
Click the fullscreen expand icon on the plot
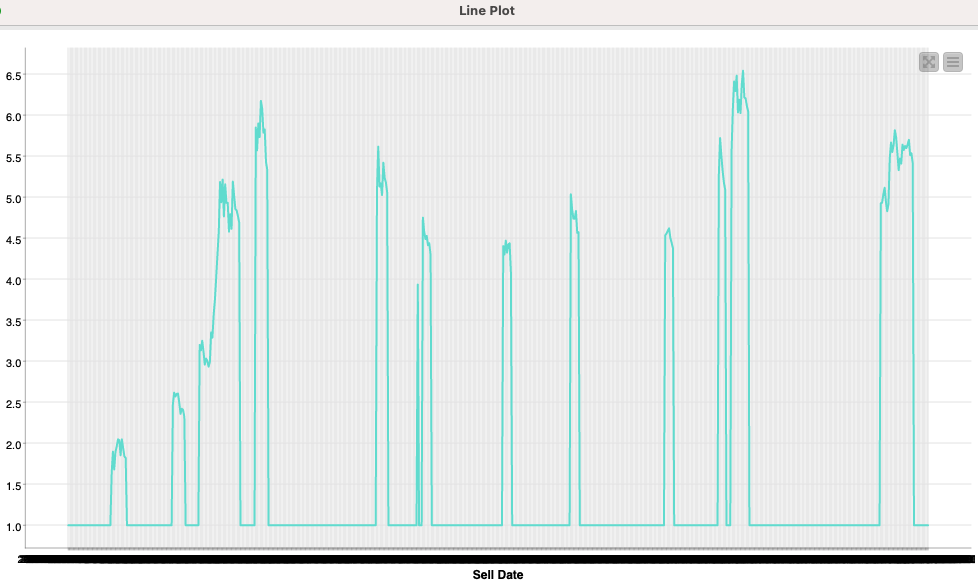point(929,62)
